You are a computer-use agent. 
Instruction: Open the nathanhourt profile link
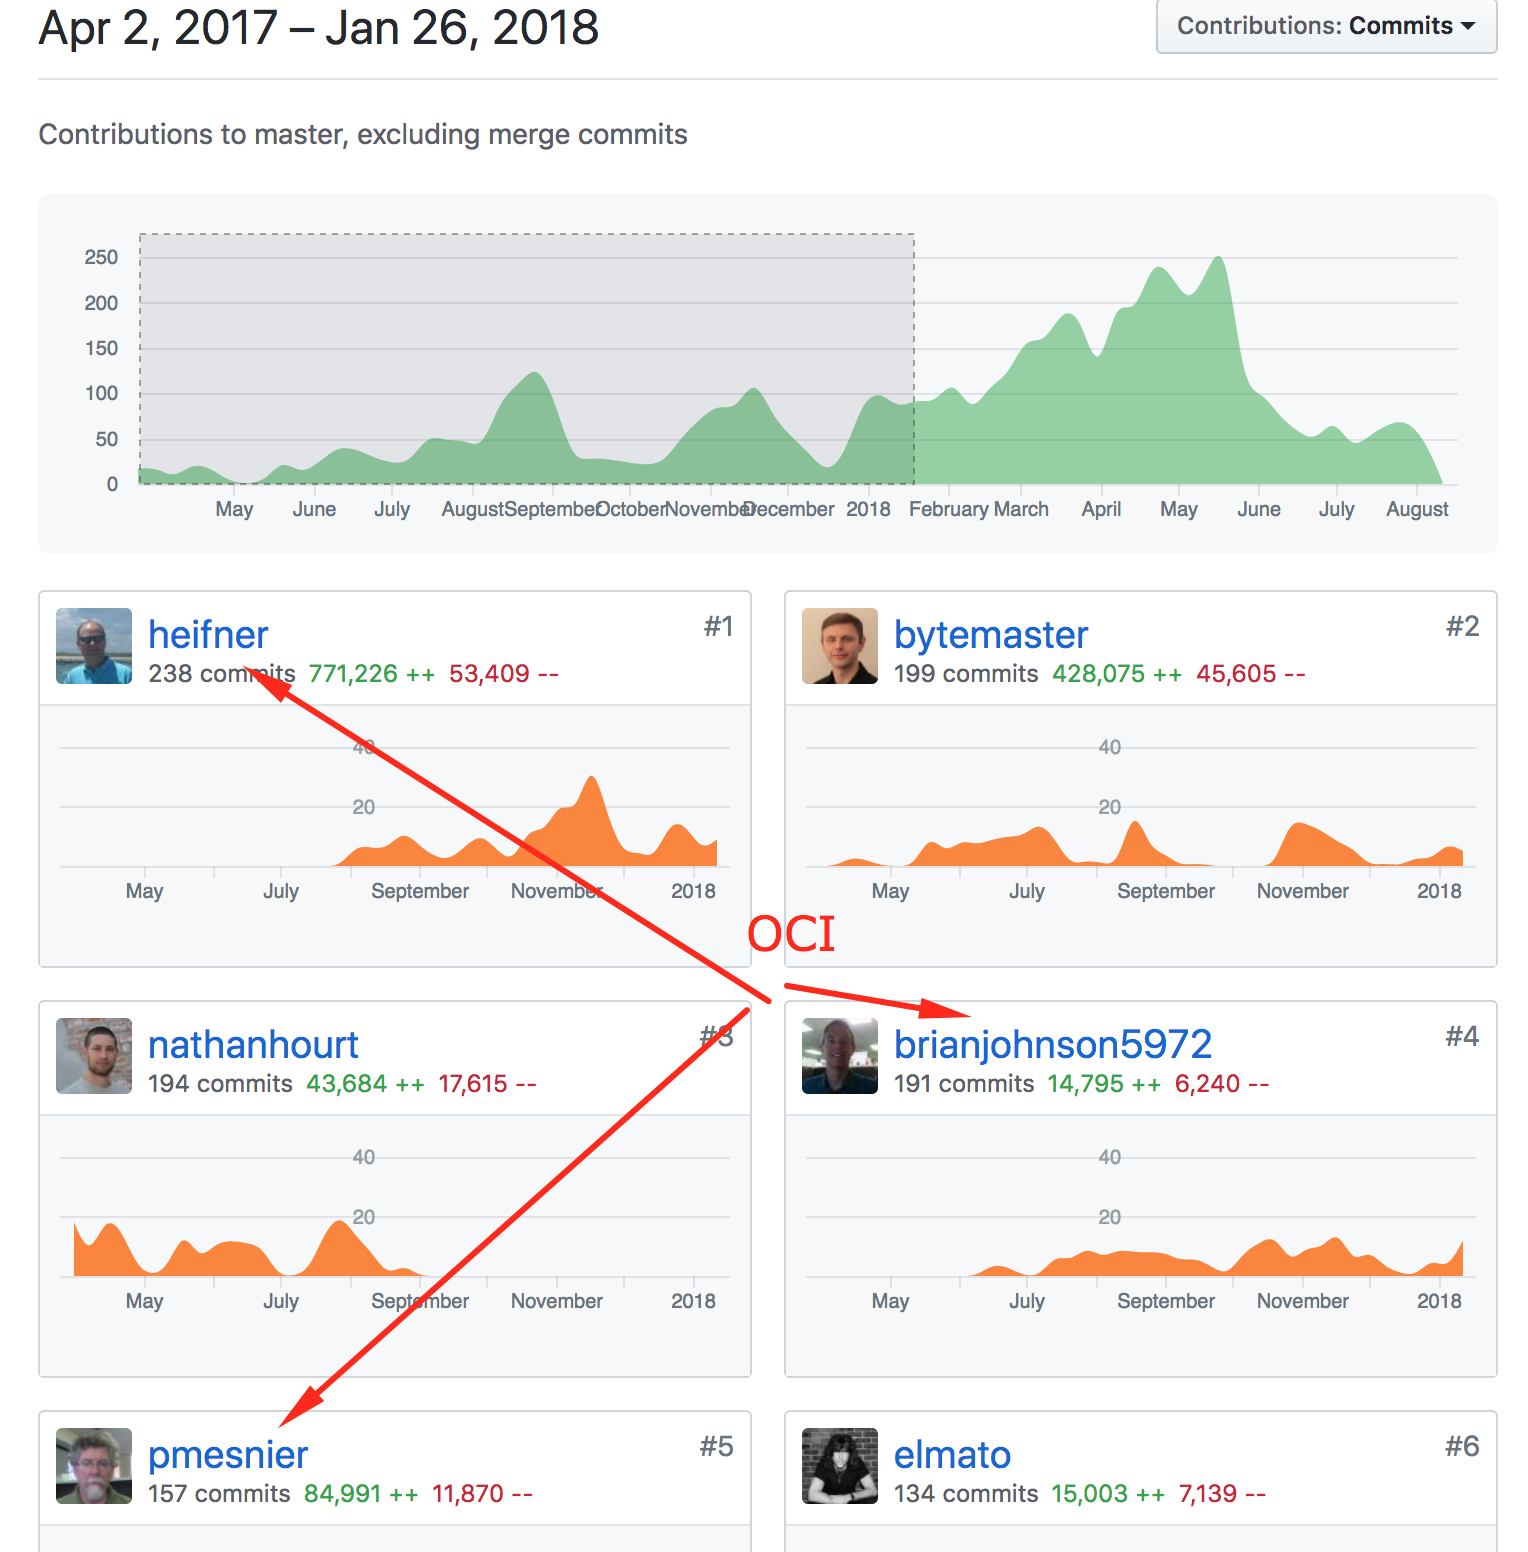pos(253,1045)
